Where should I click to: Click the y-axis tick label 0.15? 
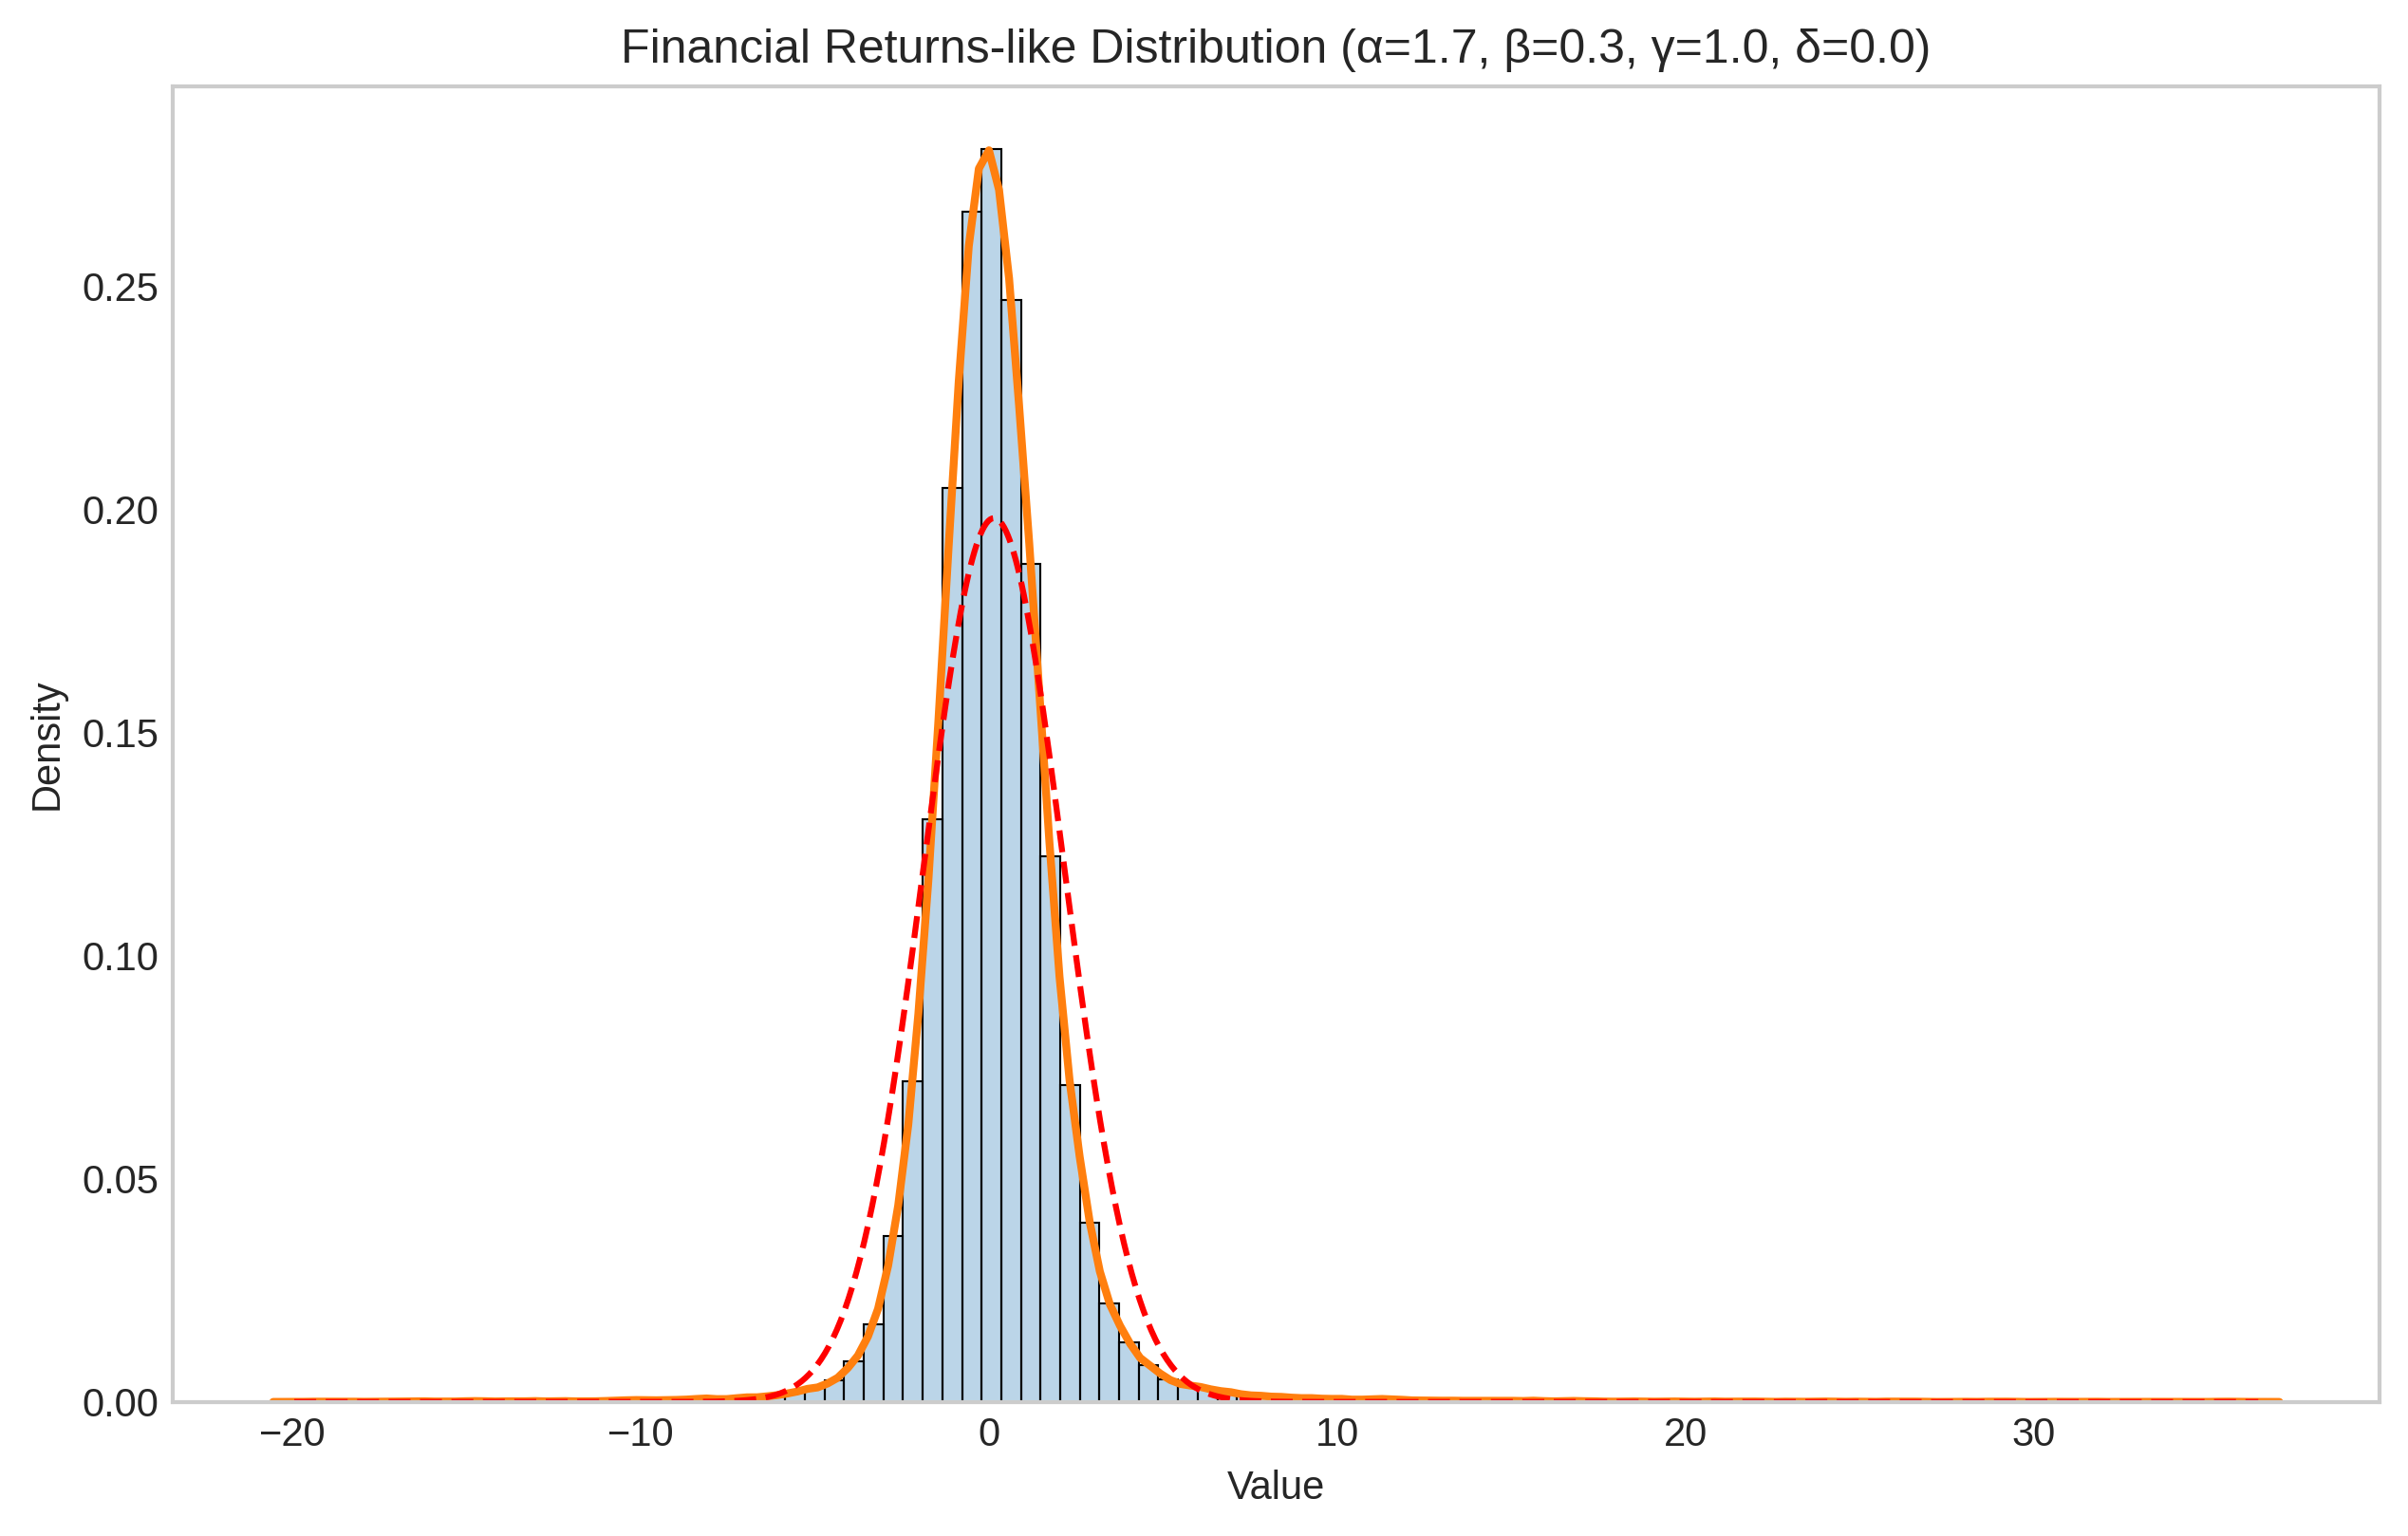[120, 734]
